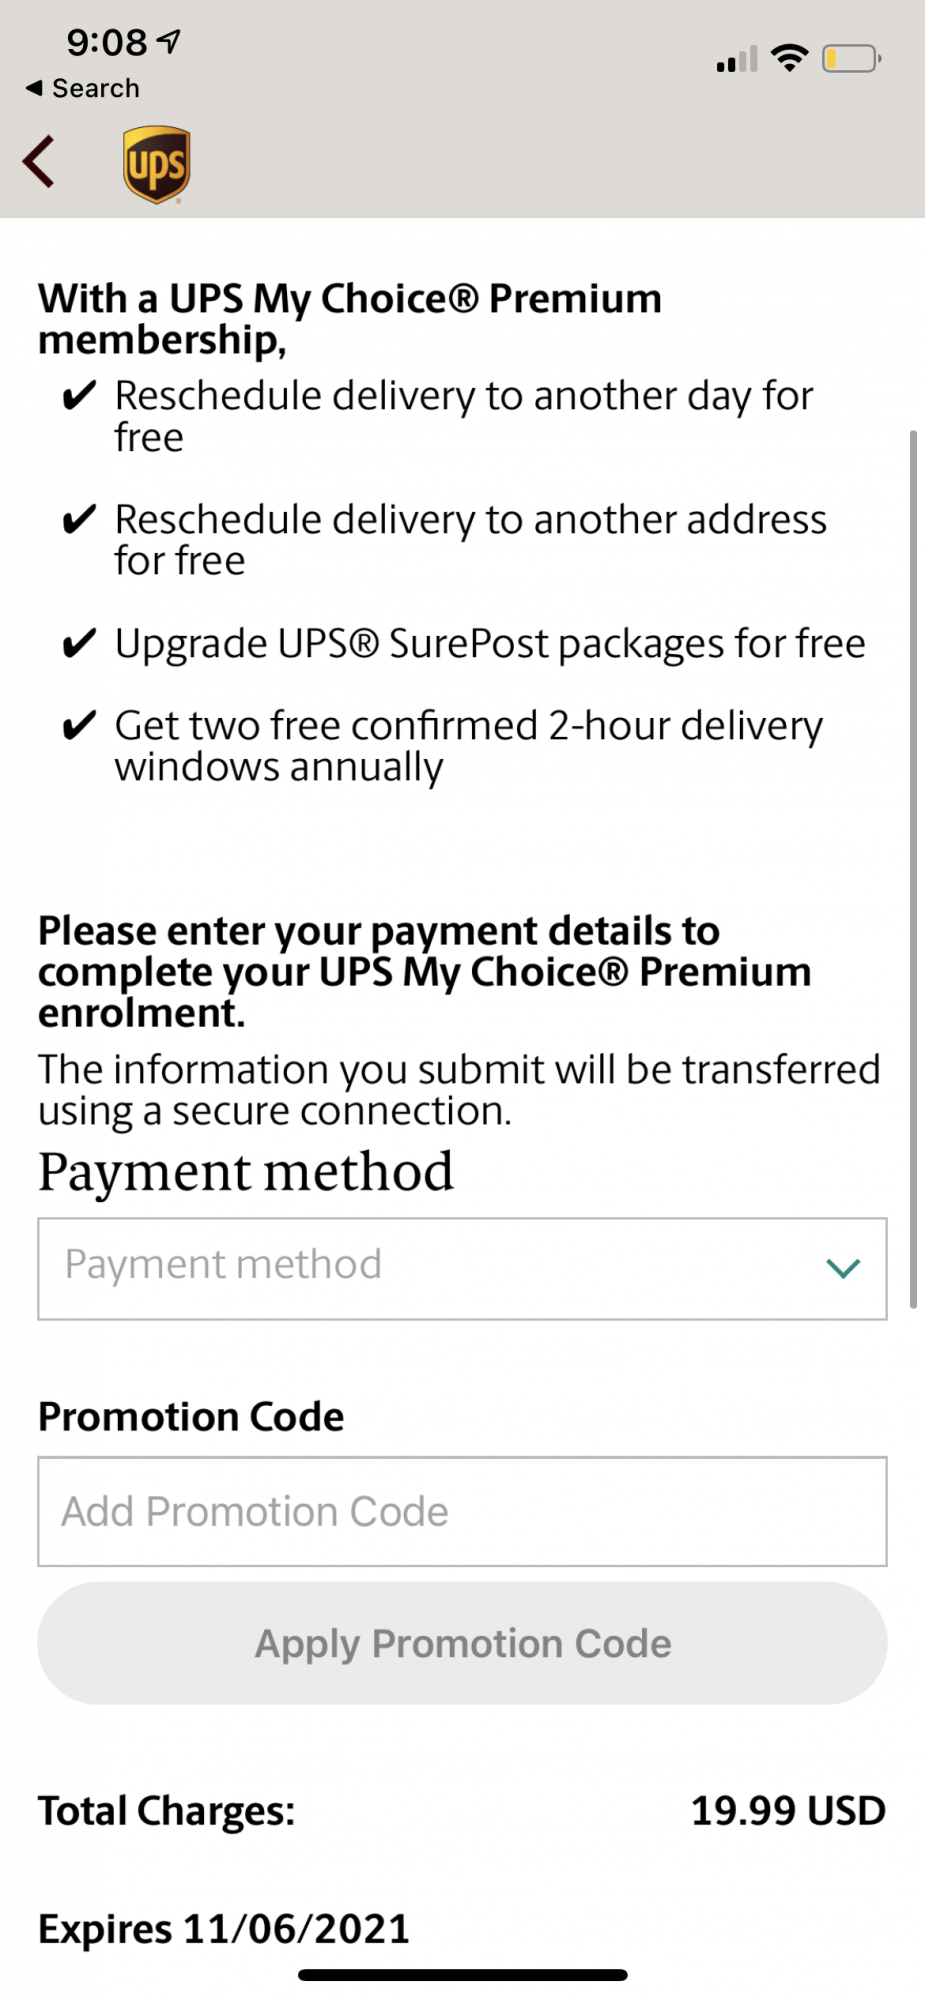Click the teal chevron in Payment method field
This screenshot has height=2000, width=925.
843,1269
